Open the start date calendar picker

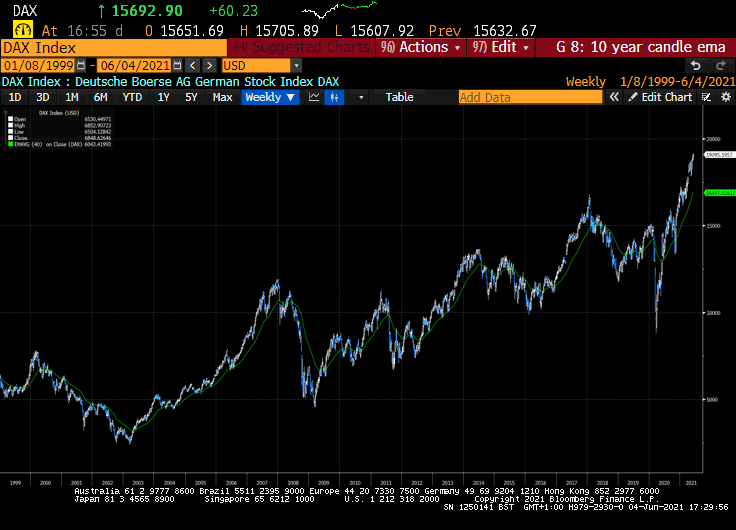pyautogui.click(x=81, y=65)
